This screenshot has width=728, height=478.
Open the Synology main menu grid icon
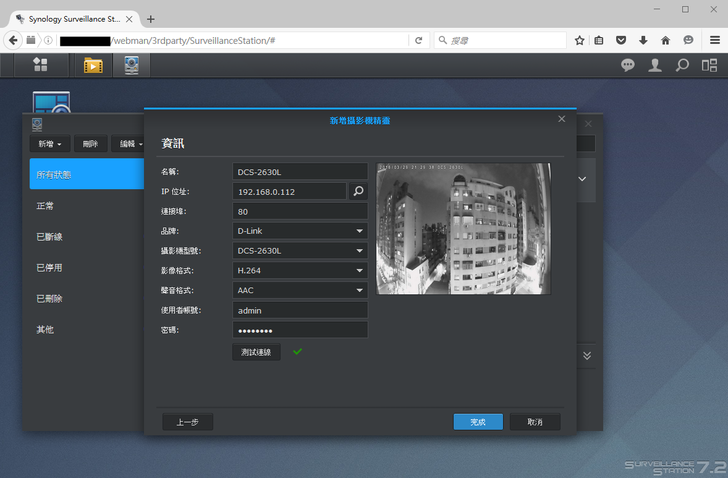pyautogui.click(x=40, y=65)
